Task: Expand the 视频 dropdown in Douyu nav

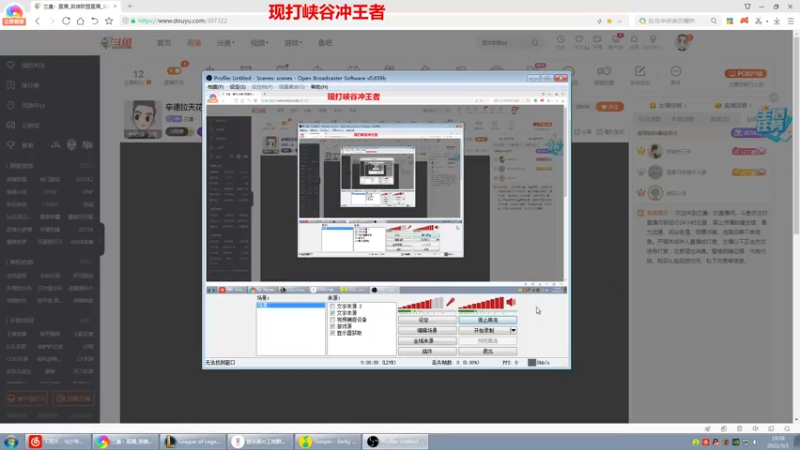Action: pyautogui.click(x=259, y=43)
